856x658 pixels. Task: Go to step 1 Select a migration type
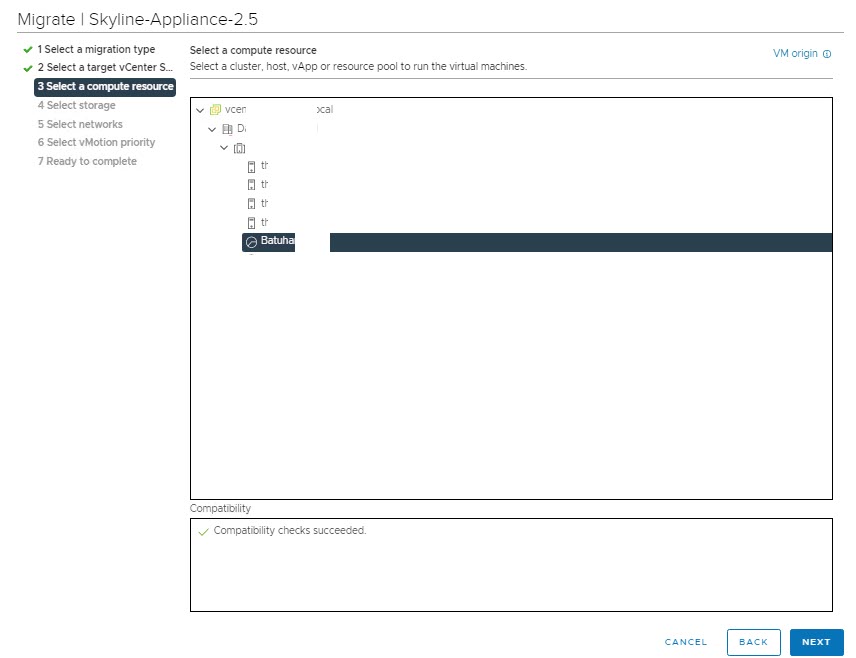pos(95,49)
